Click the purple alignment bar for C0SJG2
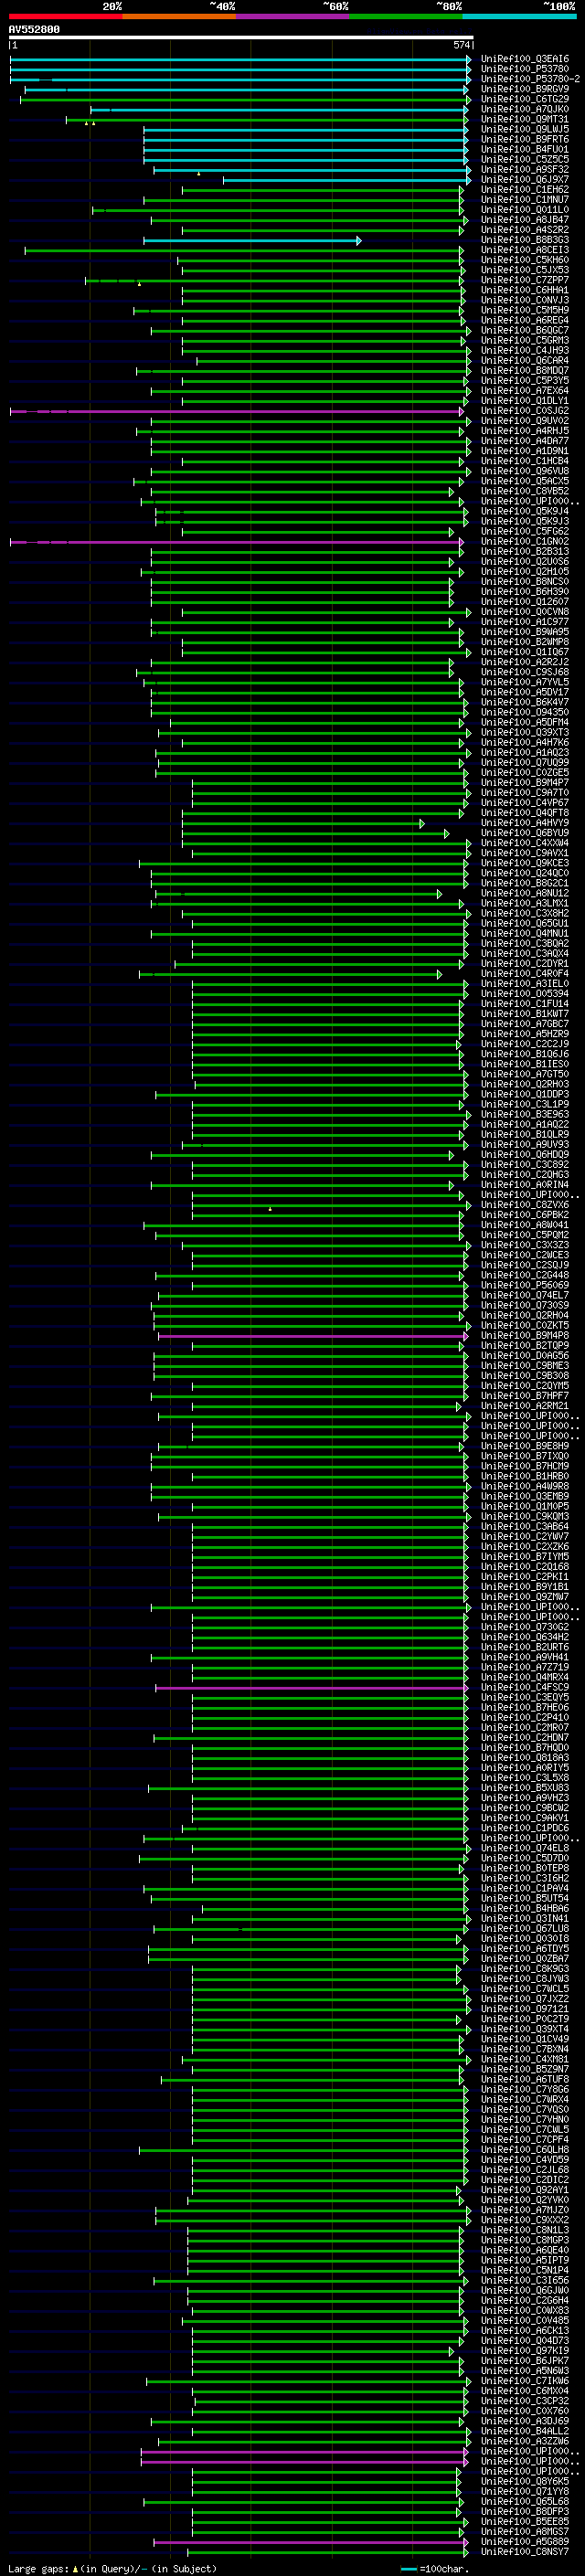The image size is (585, 2576). click(237, 412)
